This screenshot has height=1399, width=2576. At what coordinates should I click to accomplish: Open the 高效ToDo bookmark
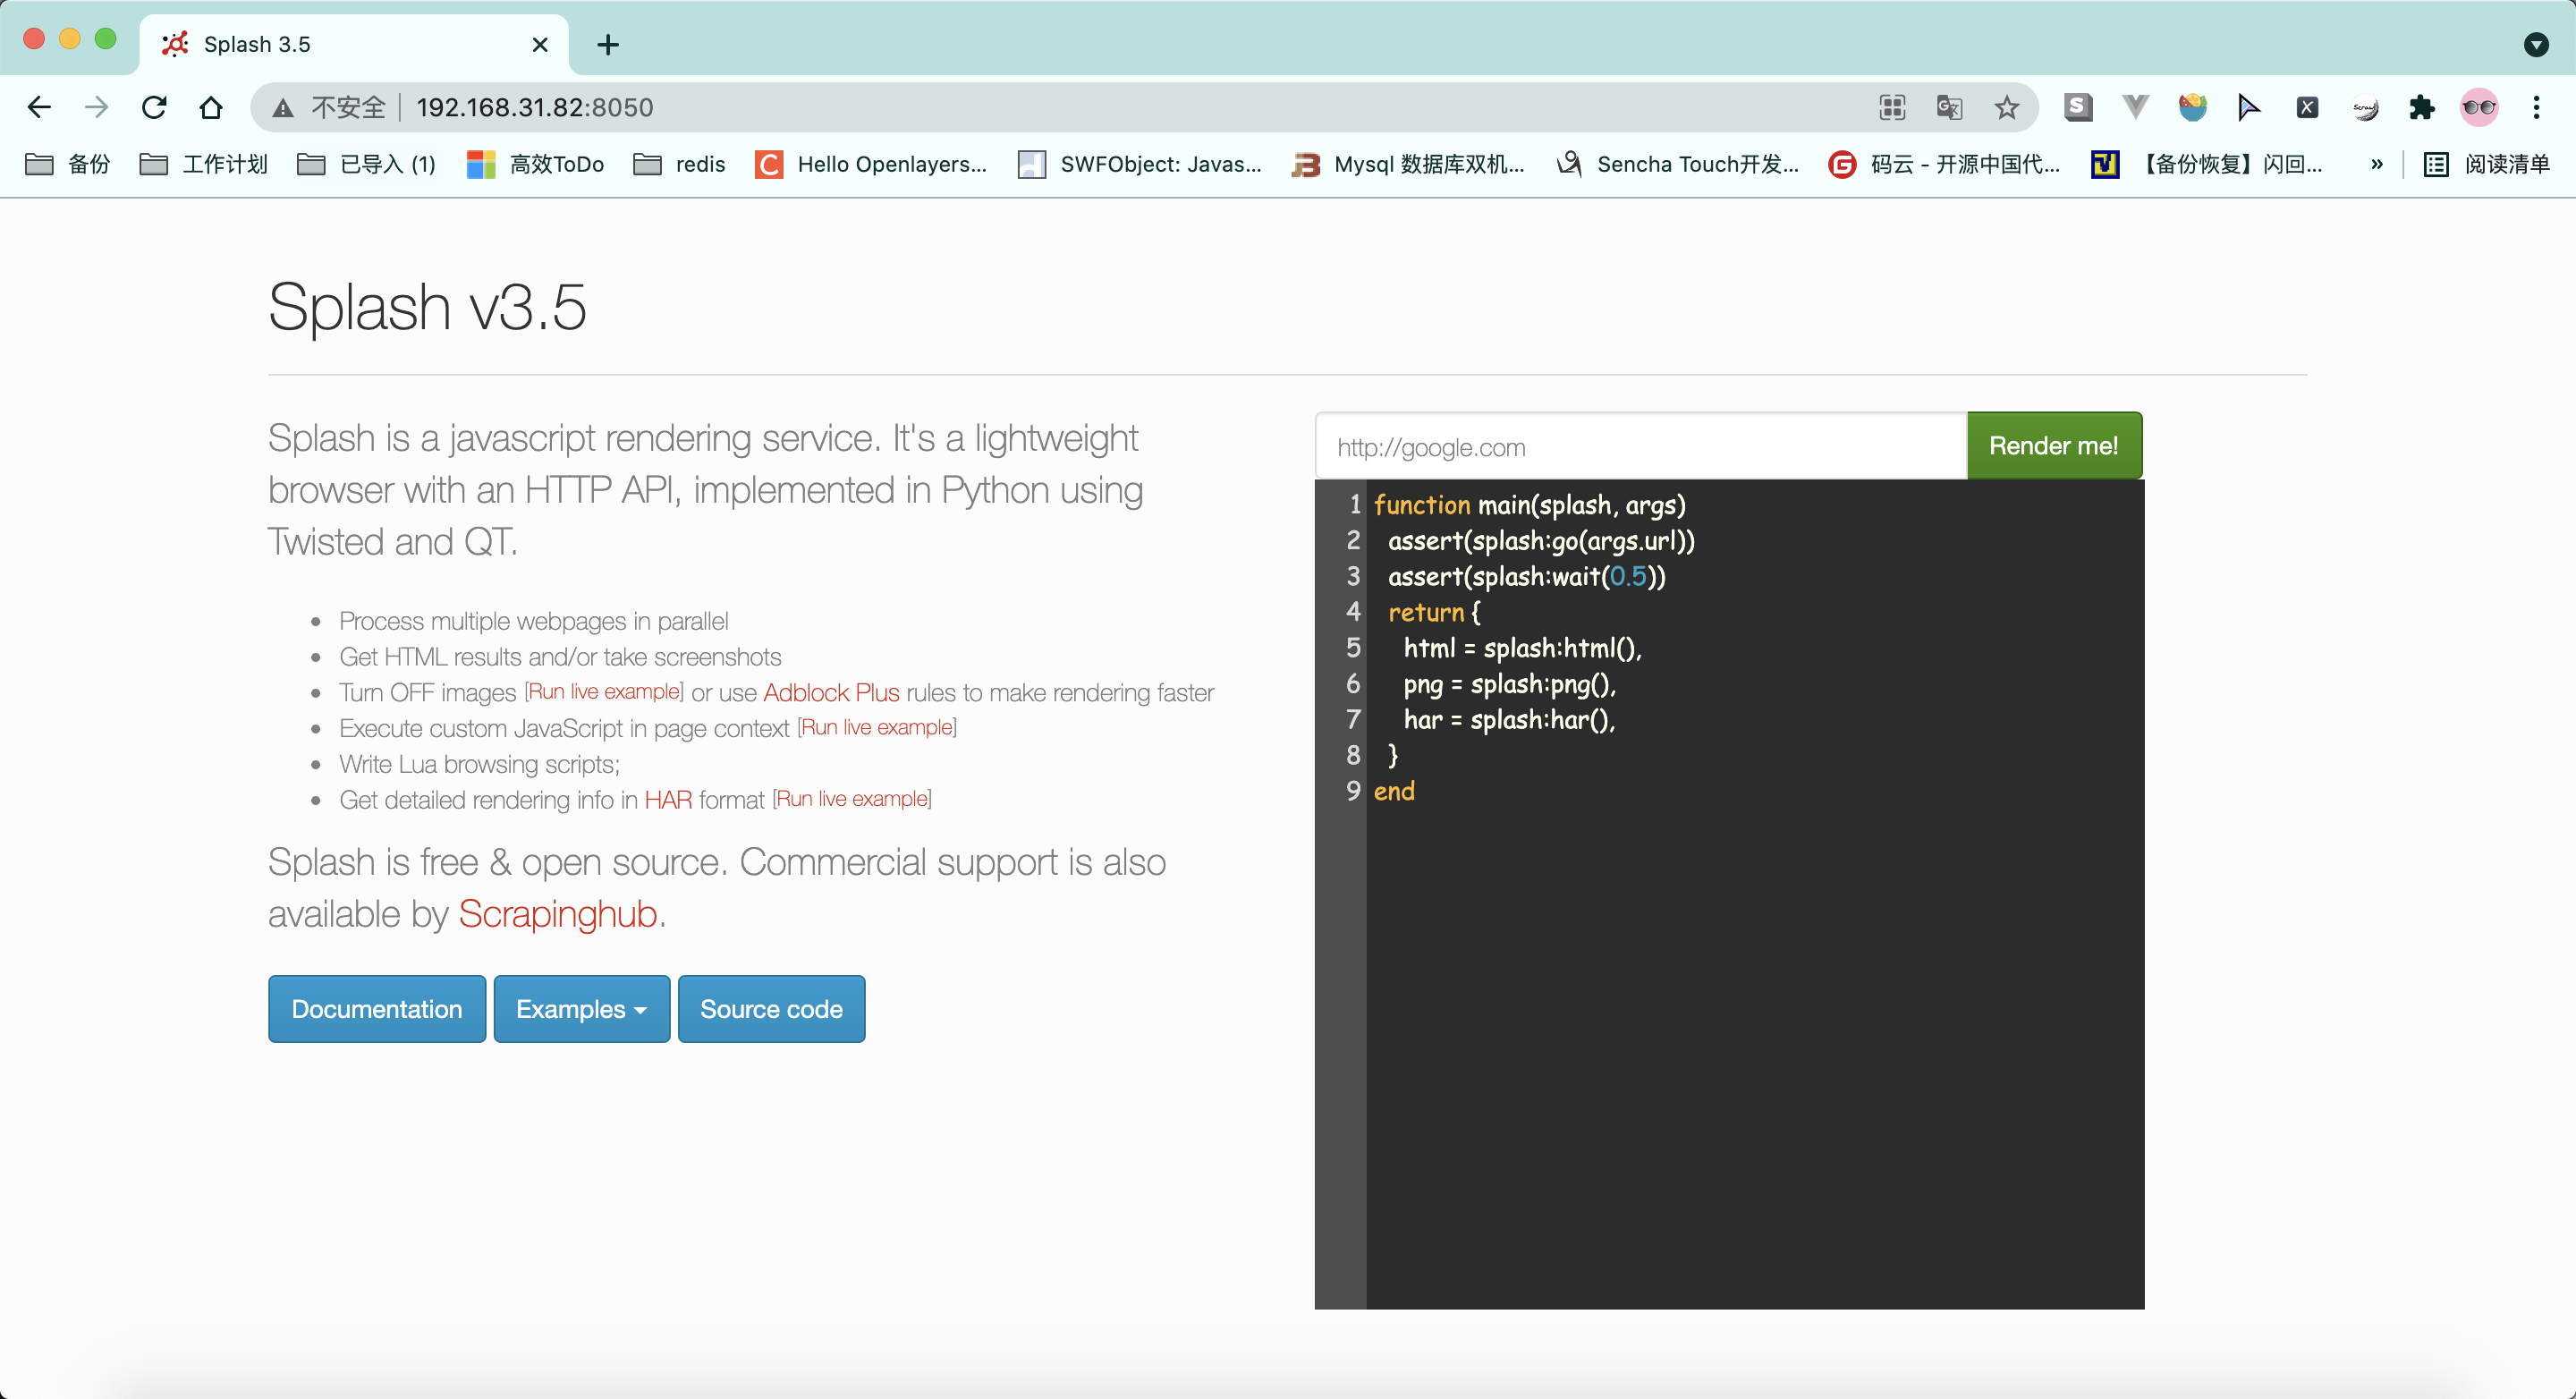535,164
